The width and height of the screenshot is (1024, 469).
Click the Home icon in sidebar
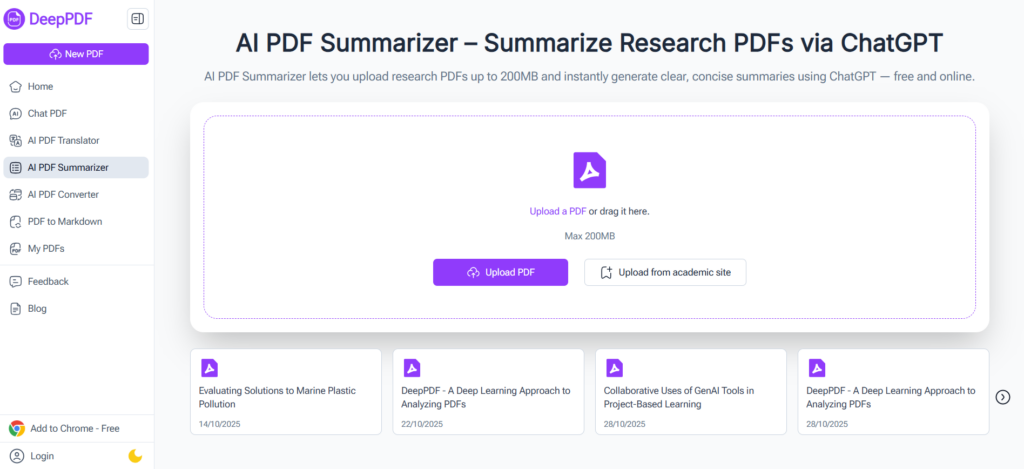tap(16, 86)
